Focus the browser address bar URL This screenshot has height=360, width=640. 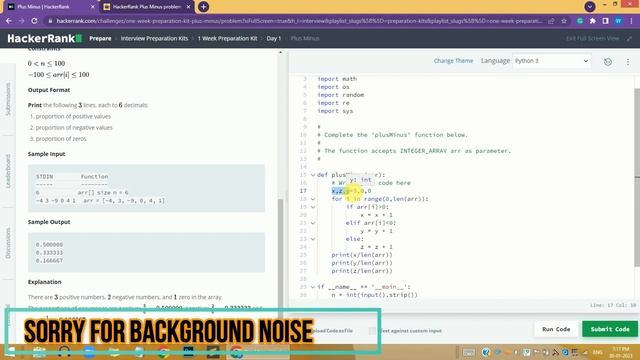[x=299, y=21]
